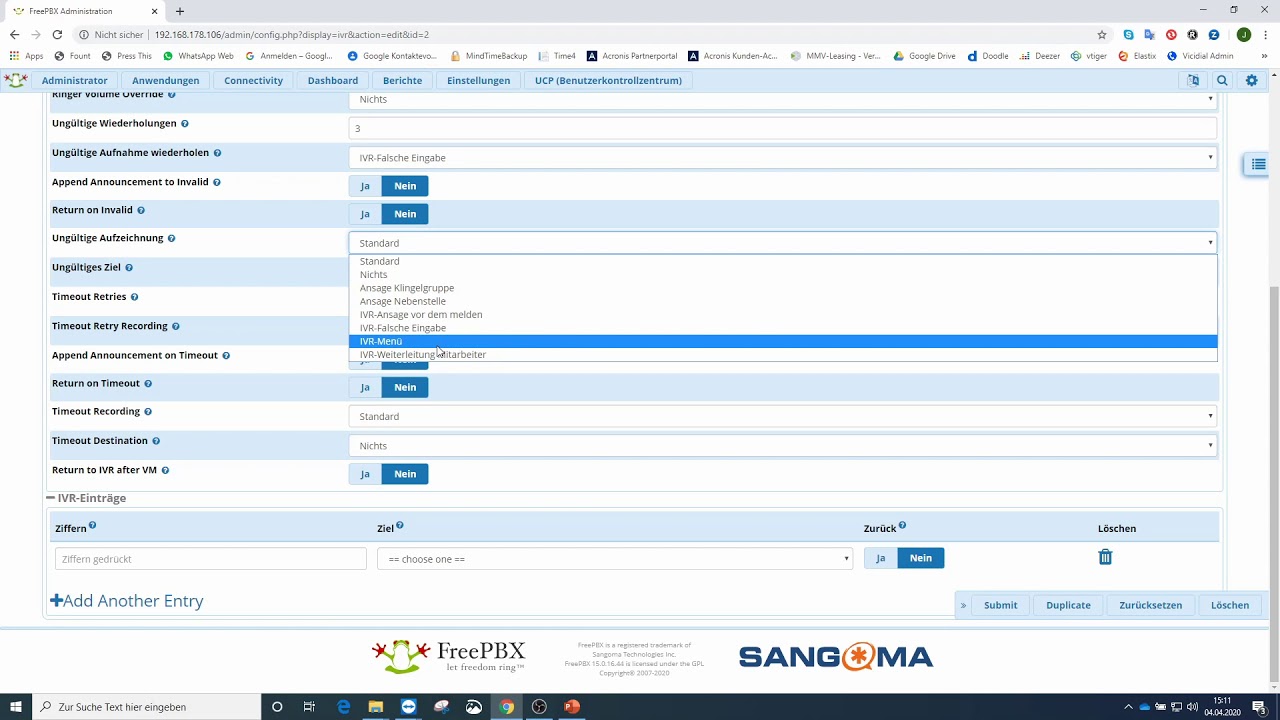Open Ringer Volume Override dropdown

point(783,99)
